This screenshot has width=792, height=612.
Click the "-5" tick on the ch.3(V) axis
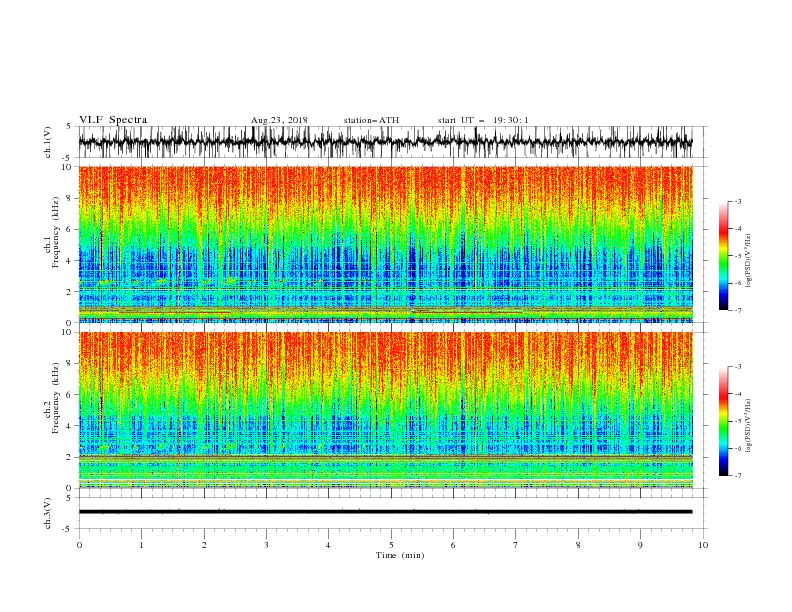[x=68, y=529]
